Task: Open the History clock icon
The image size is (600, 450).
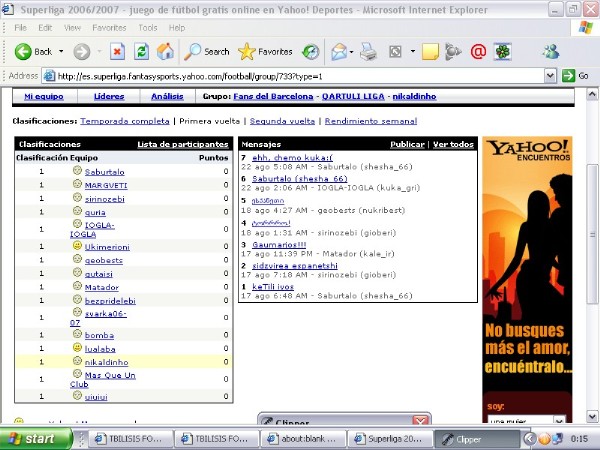Action: [310, 52]
